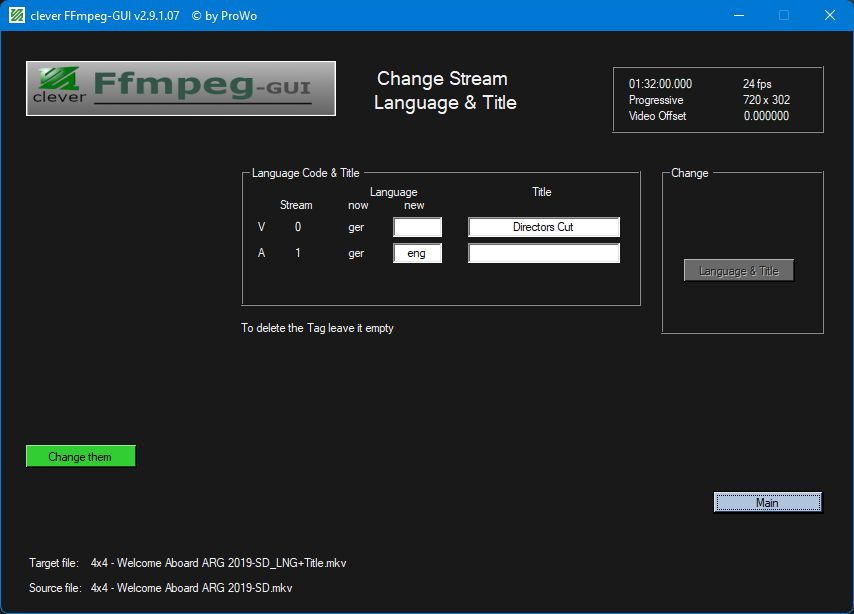Click the 24 fps value
This screenshot has height=614, width=854.
[757, 84]
